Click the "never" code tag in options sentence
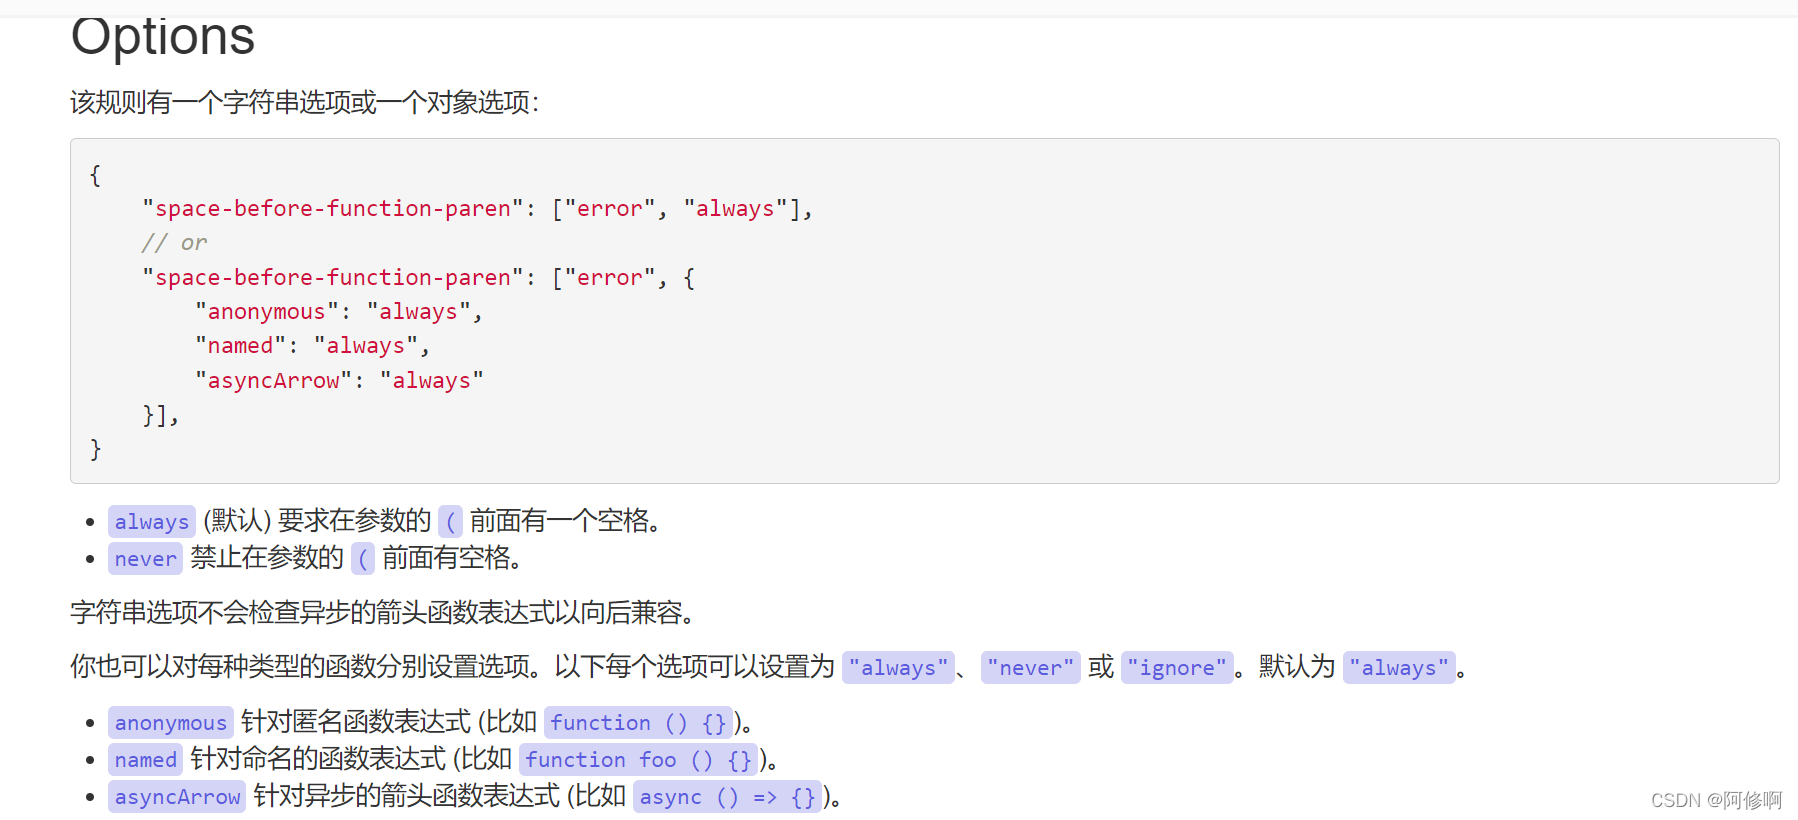This screenshot has height=820, width=1798. pos(1030,667)
